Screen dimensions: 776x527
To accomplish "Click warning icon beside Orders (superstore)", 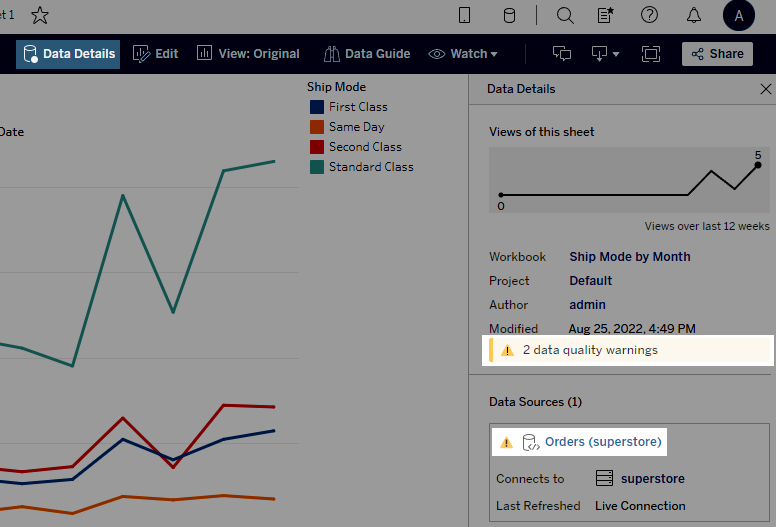I will (x=506, y=442).
